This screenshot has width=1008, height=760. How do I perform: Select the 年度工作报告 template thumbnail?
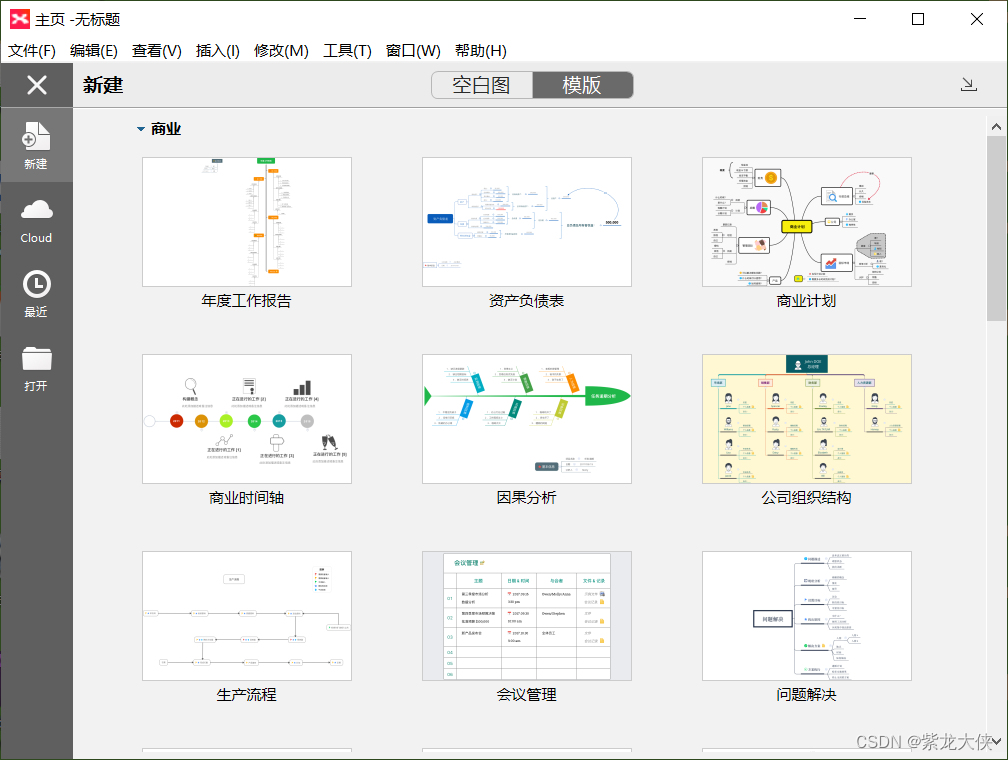tap(247, 222)
